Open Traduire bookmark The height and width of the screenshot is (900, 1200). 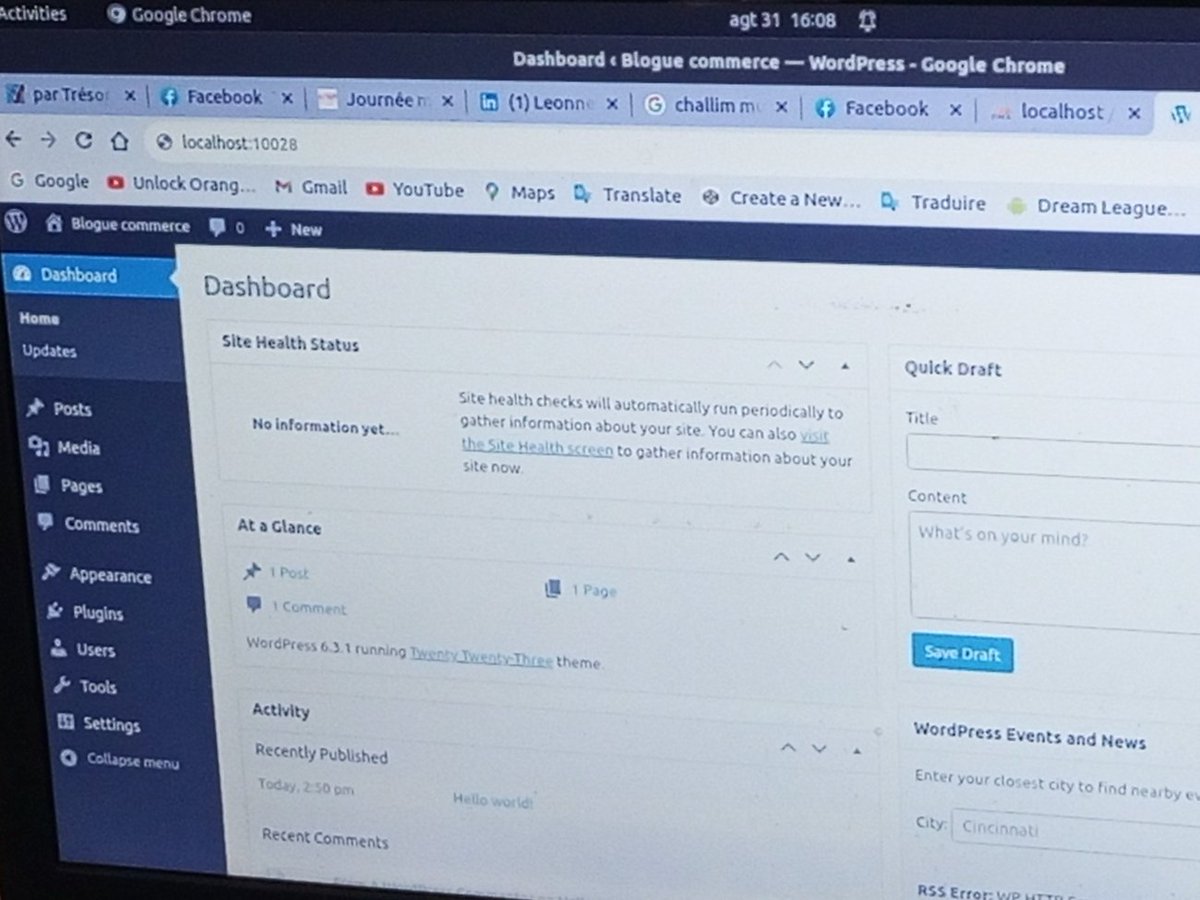[x=933, y=202]
